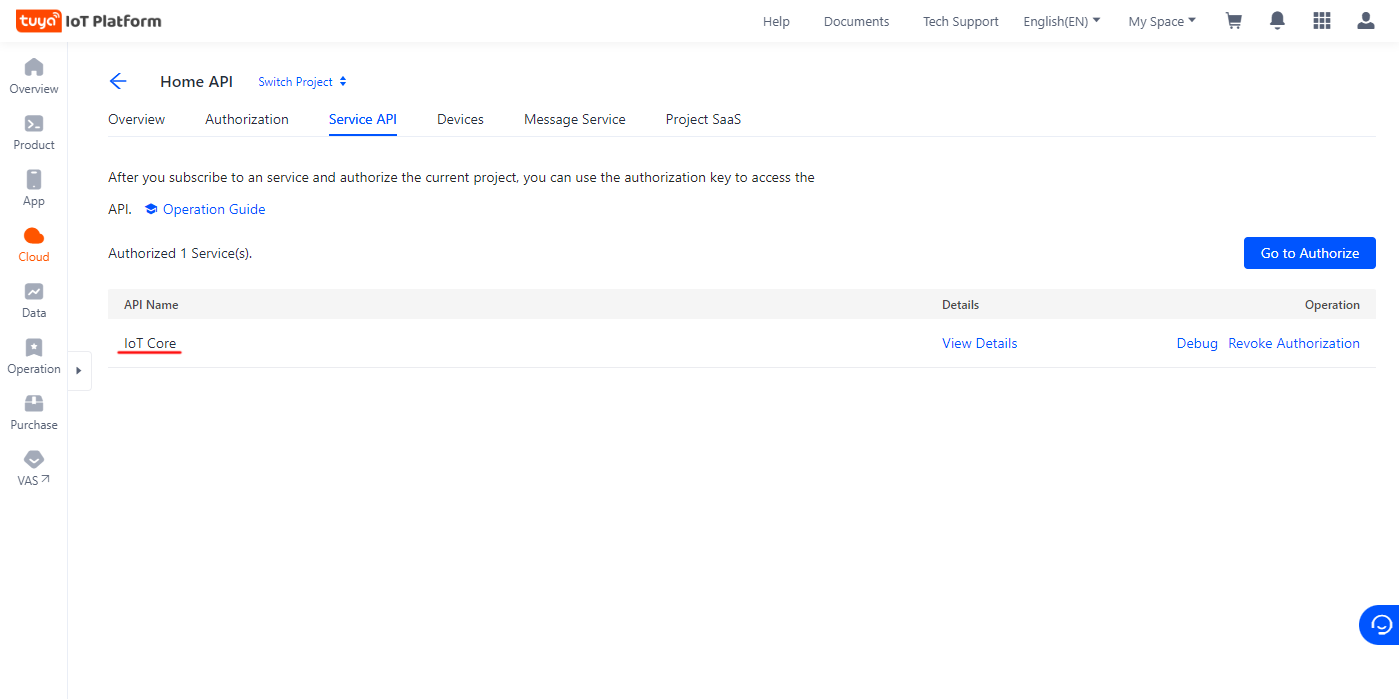The width and height of the screenshot is (1399, 699).
Task: Expand the English(EN) language dropdown
Action: click(x=1061, y=21)
